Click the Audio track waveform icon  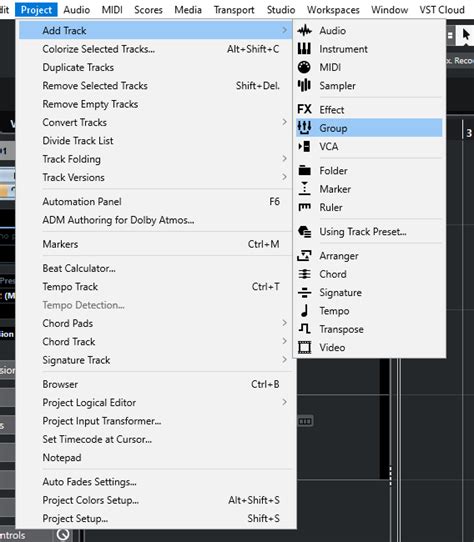304,31
